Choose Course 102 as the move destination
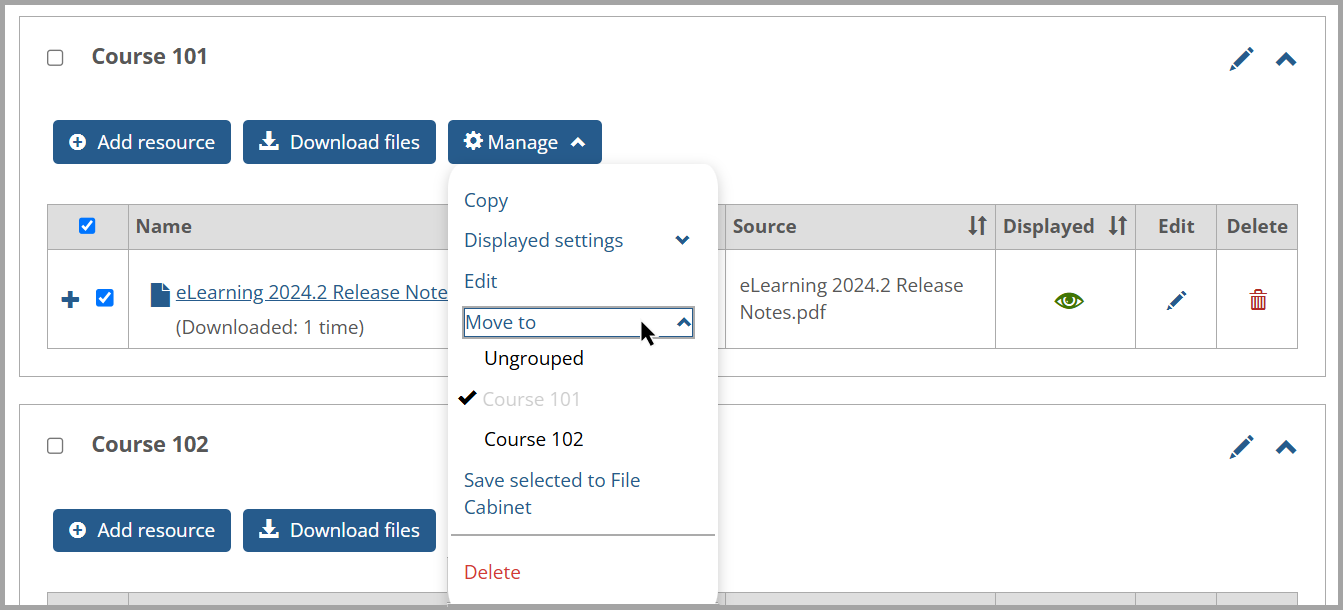The image size is (1343, 610). 534,438
